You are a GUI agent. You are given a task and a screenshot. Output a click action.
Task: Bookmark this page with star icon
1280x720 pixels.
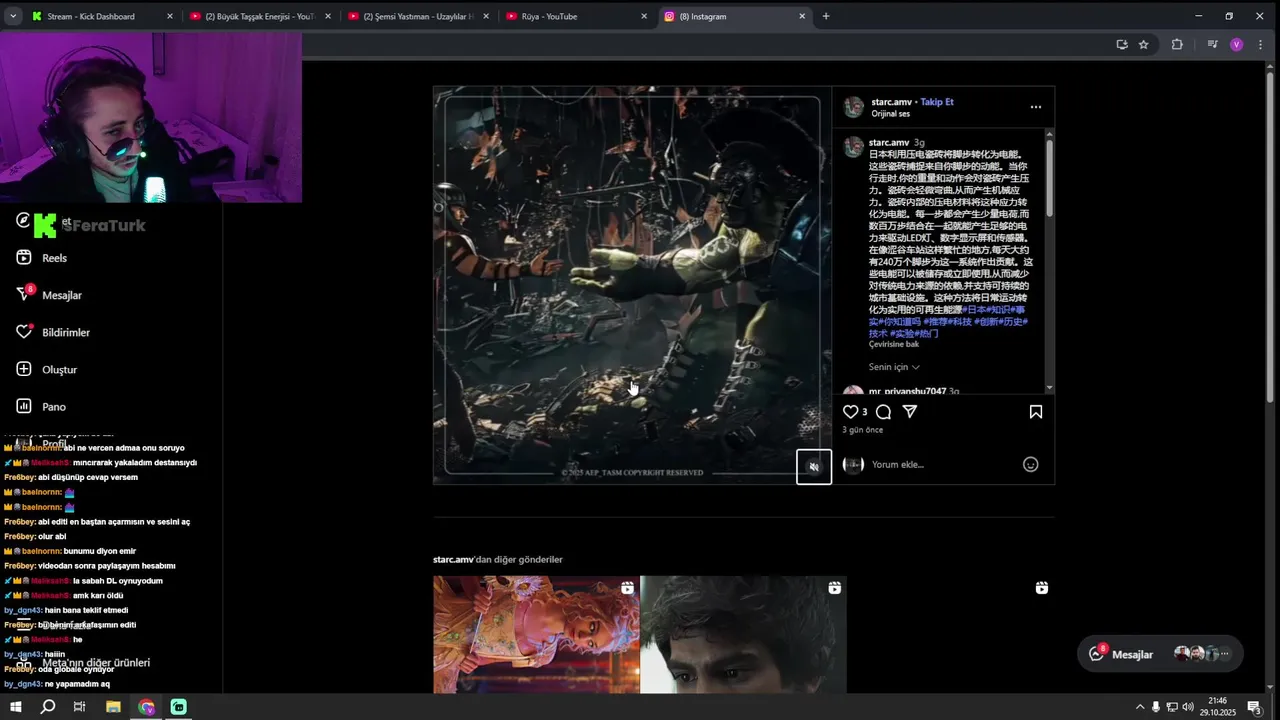pyautogui.click(x=1144, y=44)
